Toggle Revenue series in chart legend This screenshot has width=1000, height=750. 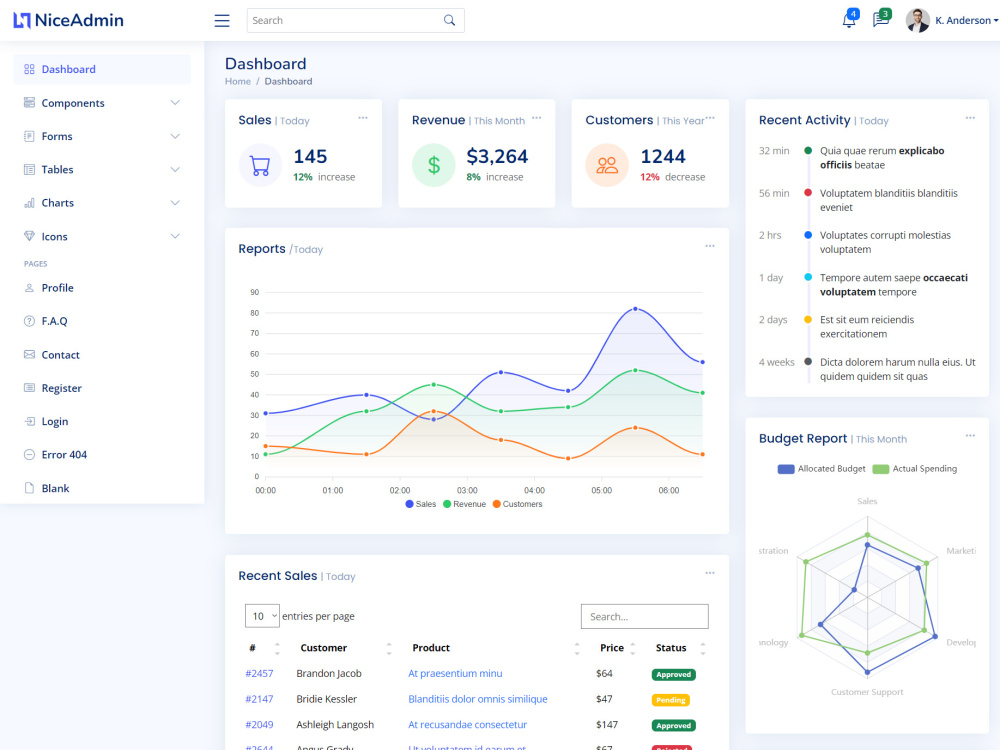click(465, 504)
